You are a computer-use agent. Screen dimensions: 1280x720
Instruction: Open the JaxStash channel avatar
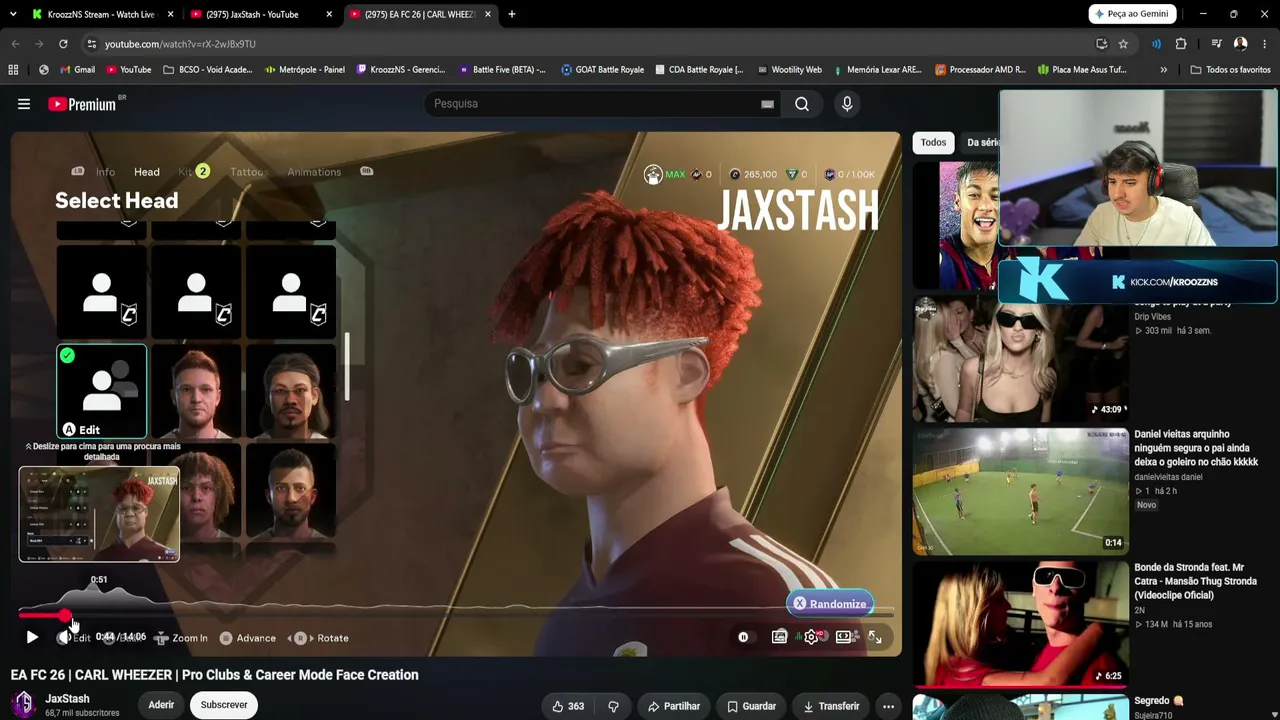click(x=23, y=705)
